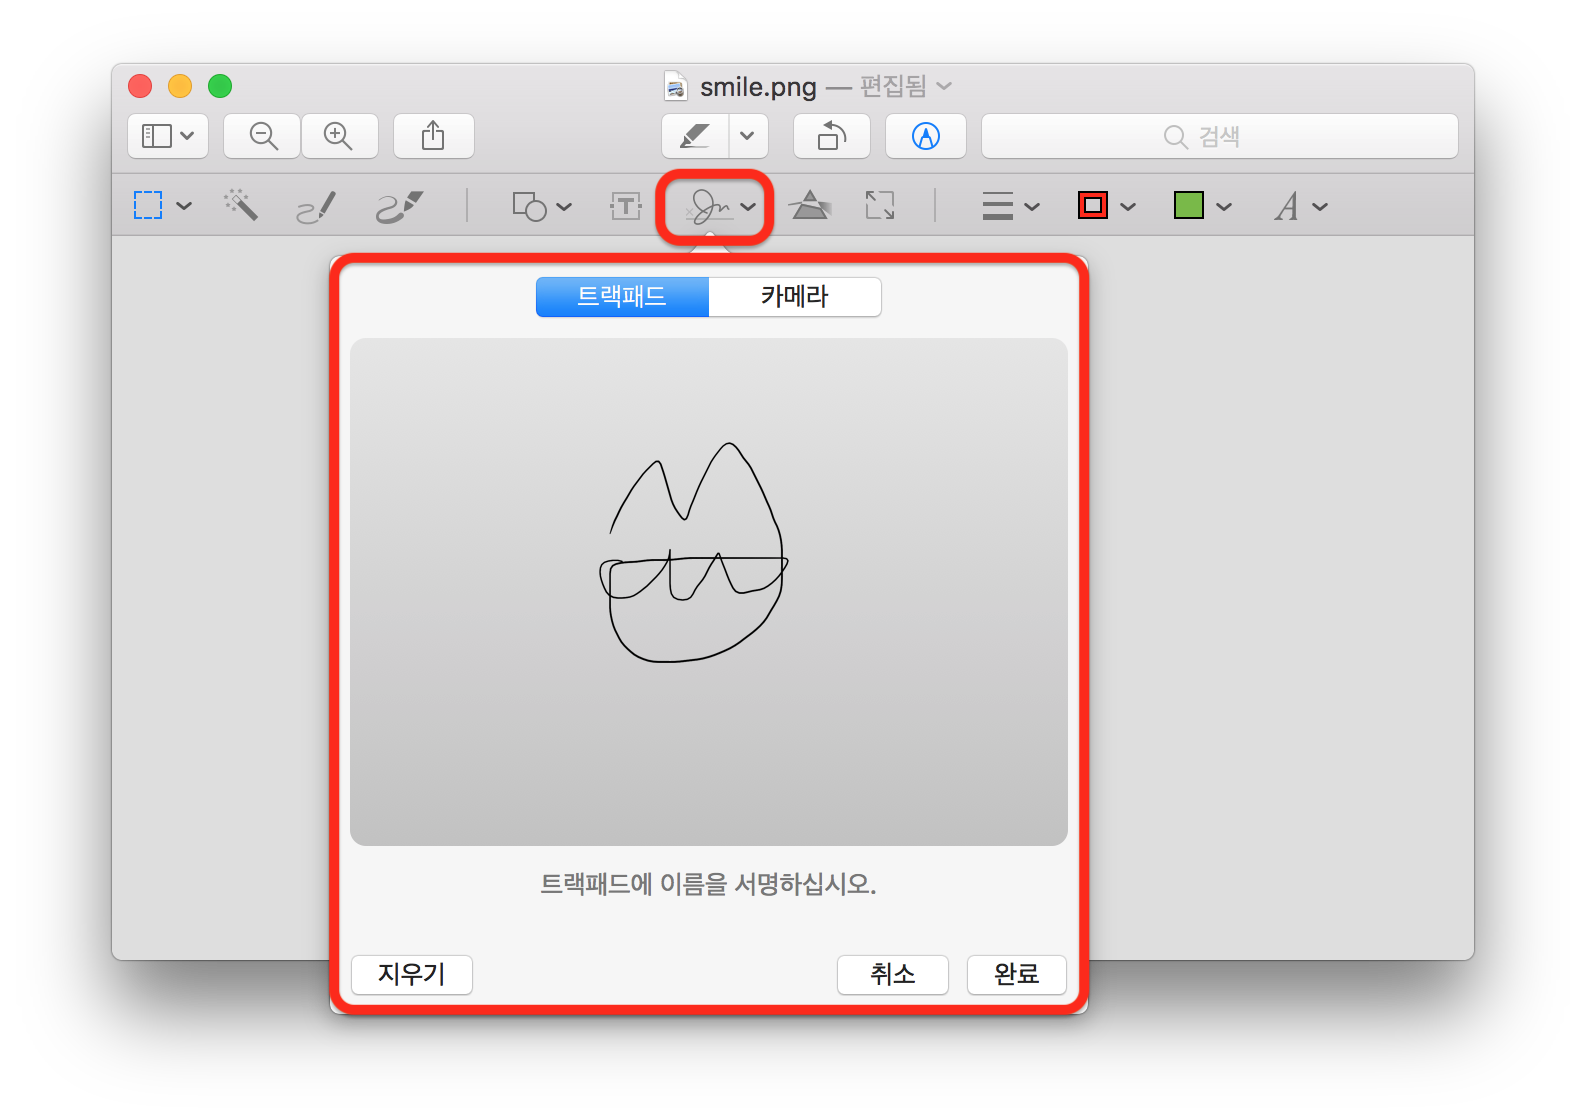The height and width of the screenshot is (1120, 1586).
Task: Click the smile.png window title text
Action: (x=758, y=87)
